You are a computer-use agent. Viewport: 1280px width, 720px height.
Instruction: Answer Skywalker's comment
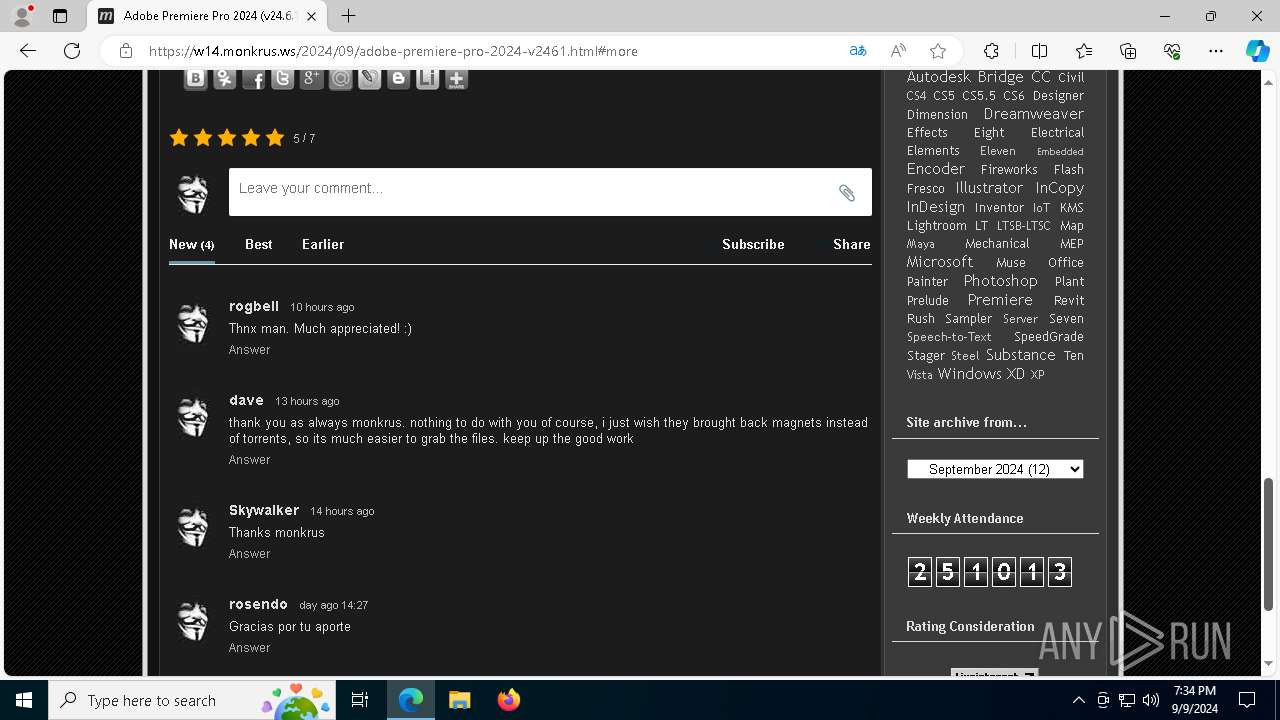coord(249,554)
